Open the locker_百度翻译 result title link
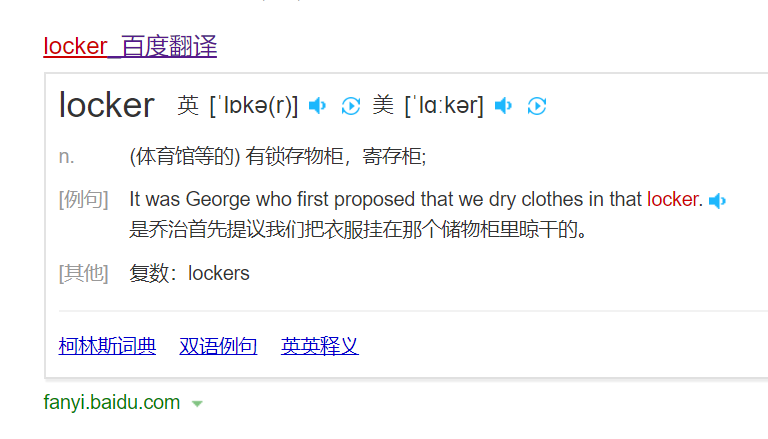The image size is (768, 439). tap(130, 46)
